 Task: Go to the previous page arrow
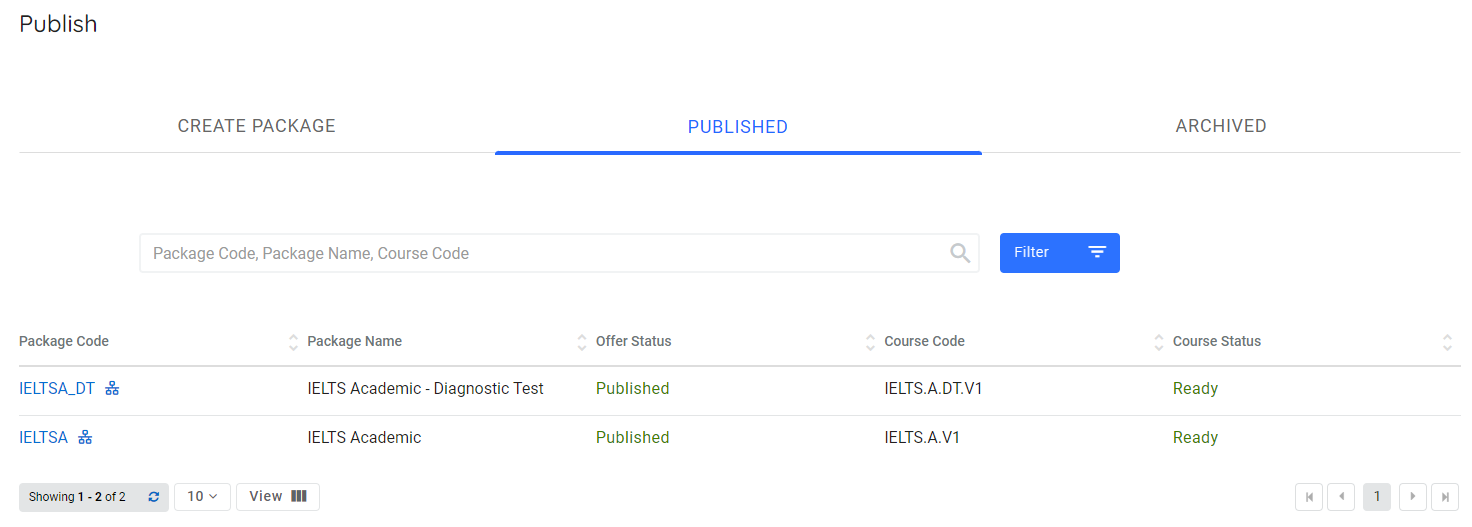(1341, 497)
